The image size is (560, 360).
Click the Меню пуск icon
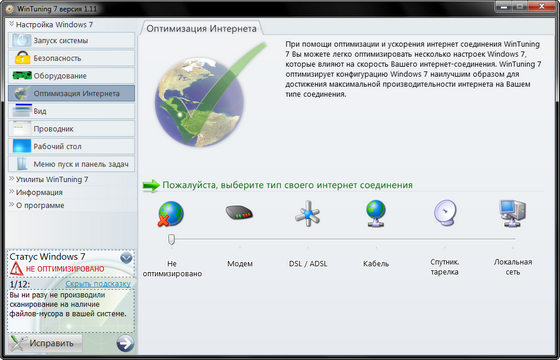click(x=22, y=164)
